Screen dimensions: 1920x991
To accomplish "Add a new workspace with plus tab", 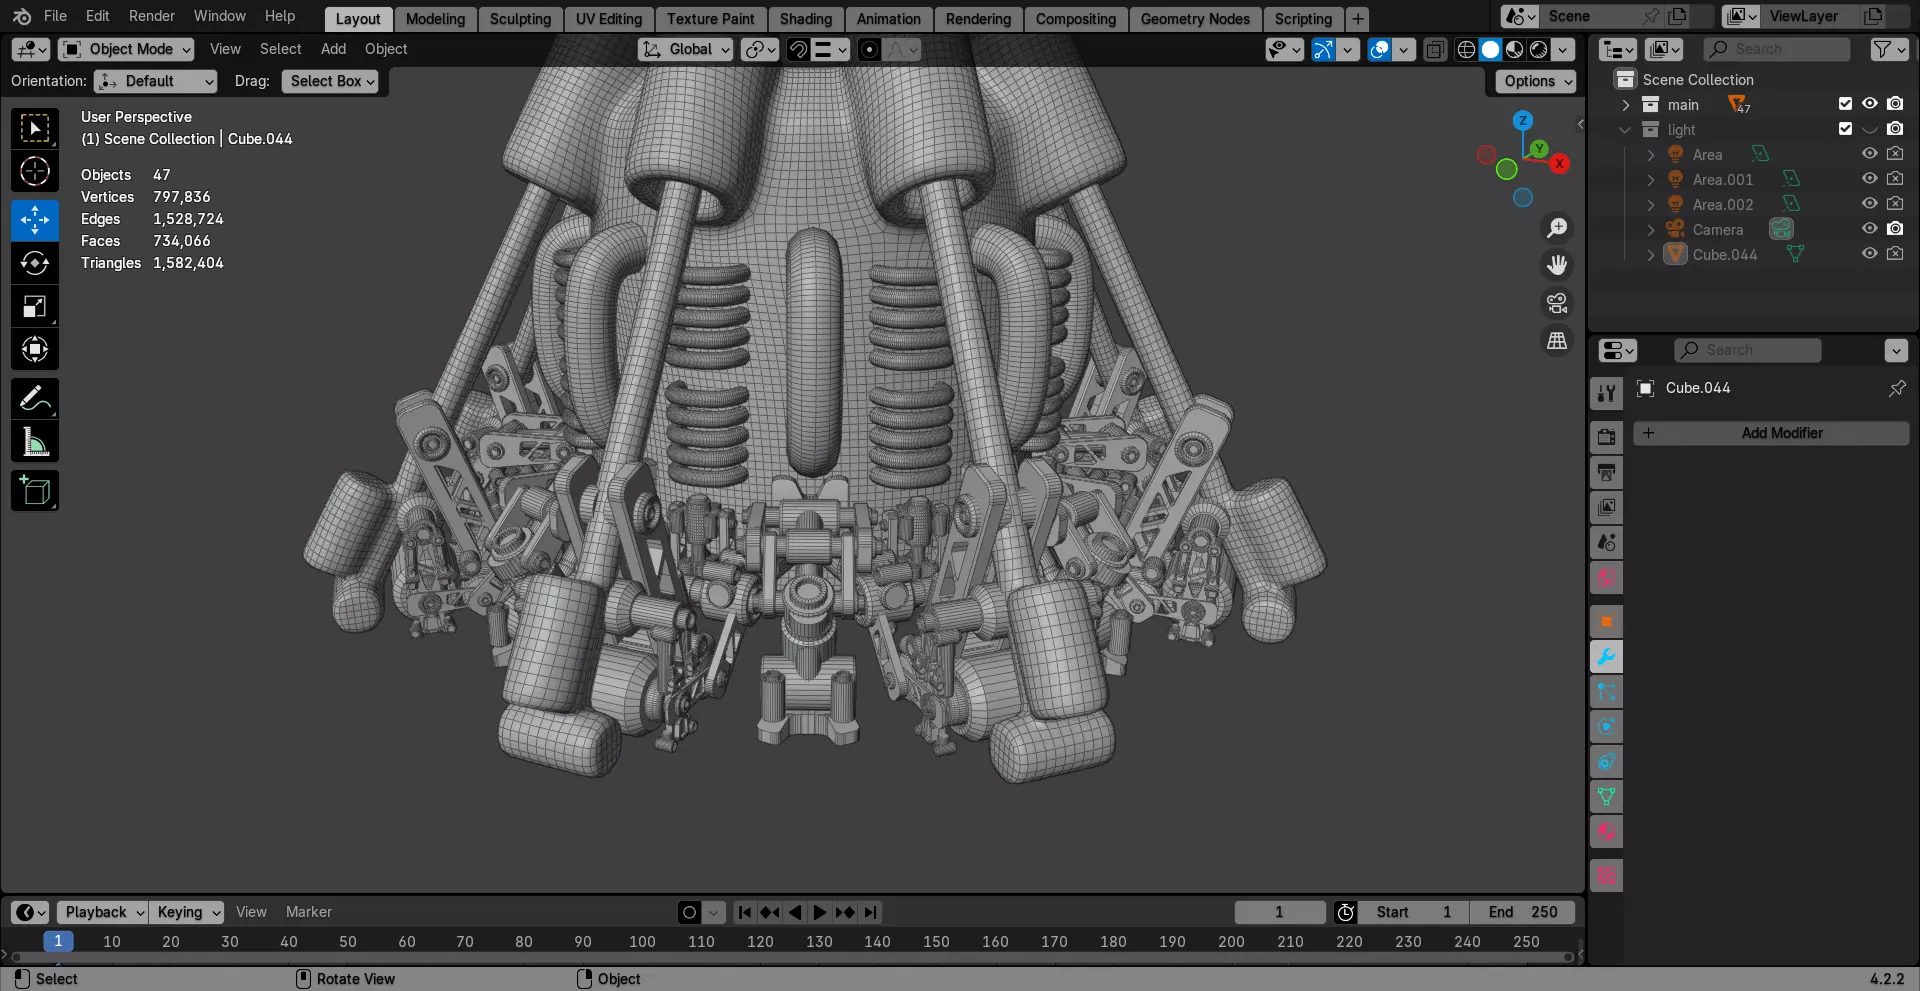I will (x=1357, y=19).
